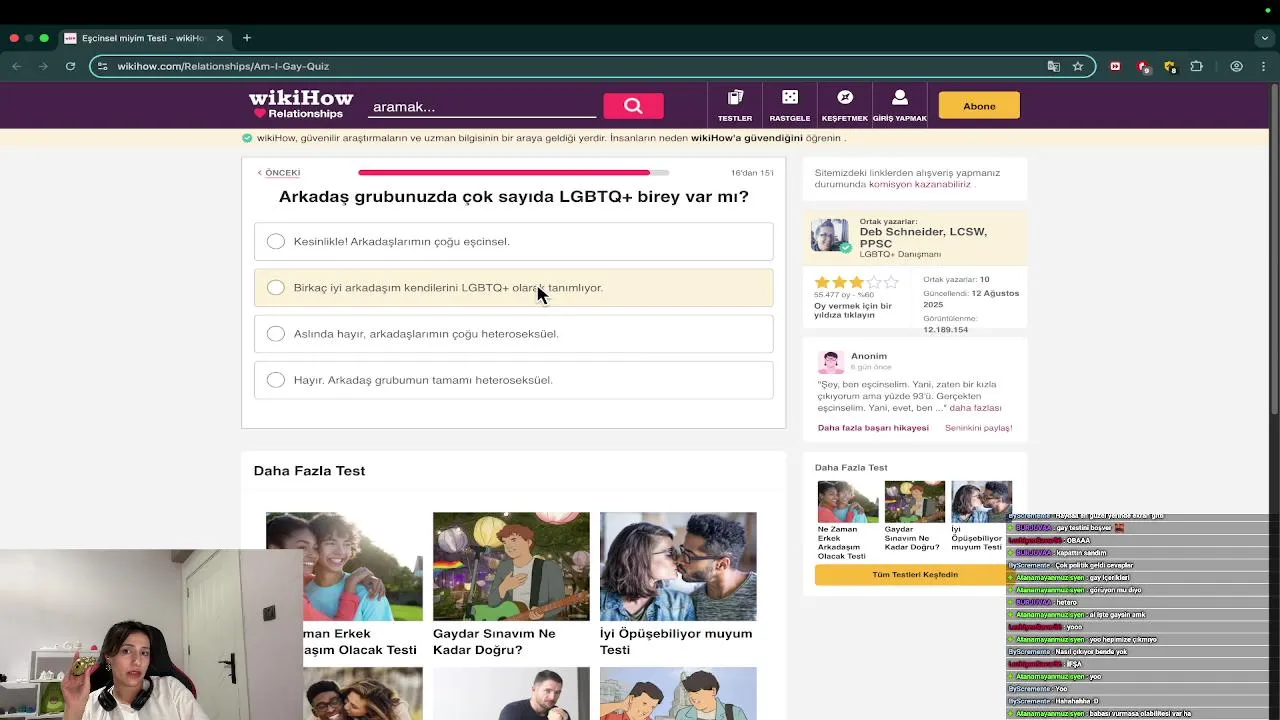This screenshot has width=1280, height=720.
Task: Click 'öğrenin' link in trust banner
Action: click(823, 138)
